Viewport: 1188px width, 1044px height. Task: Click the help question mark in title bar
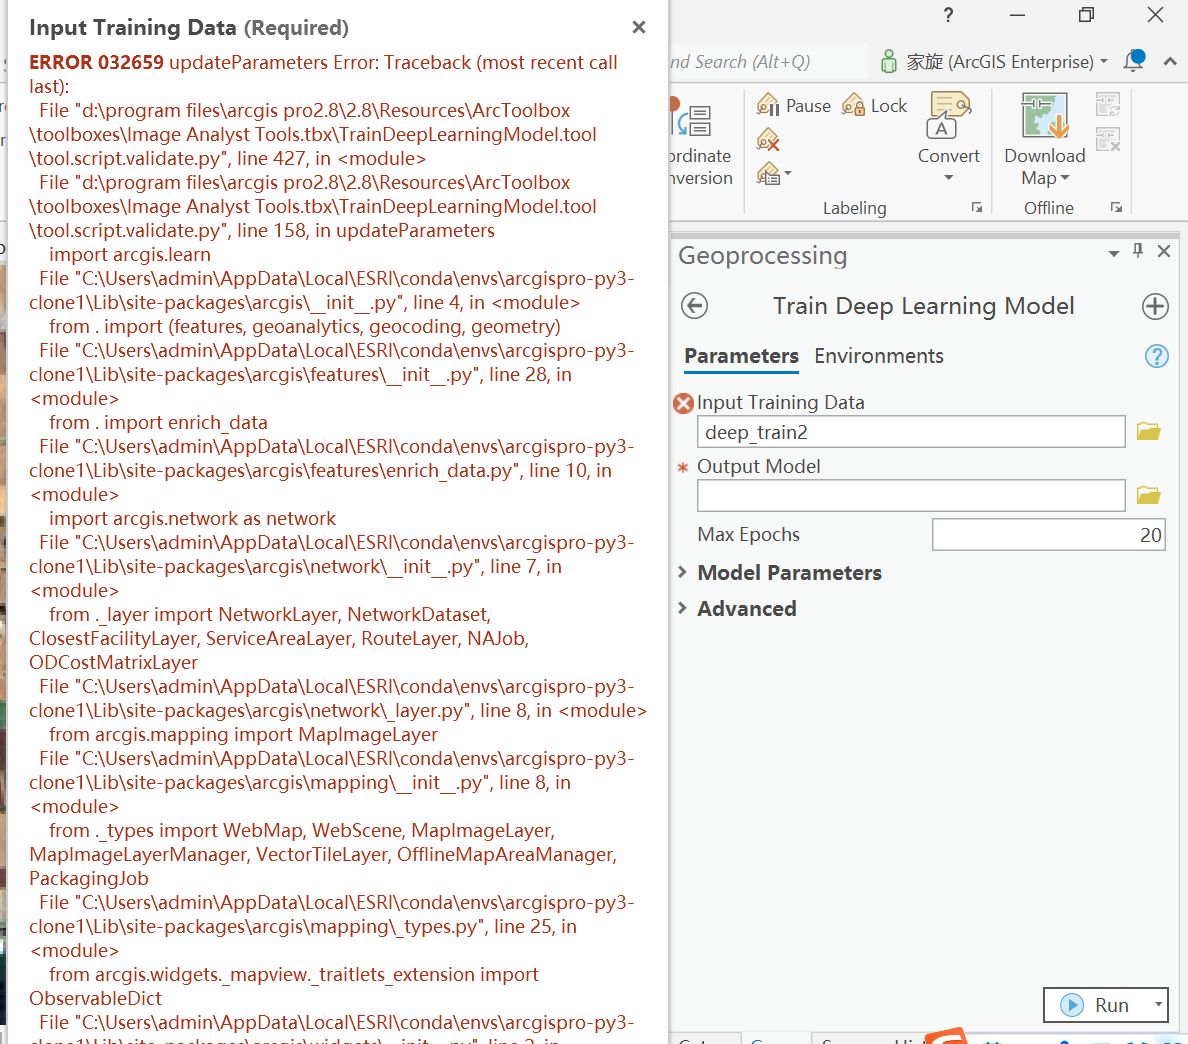[948, 15]
